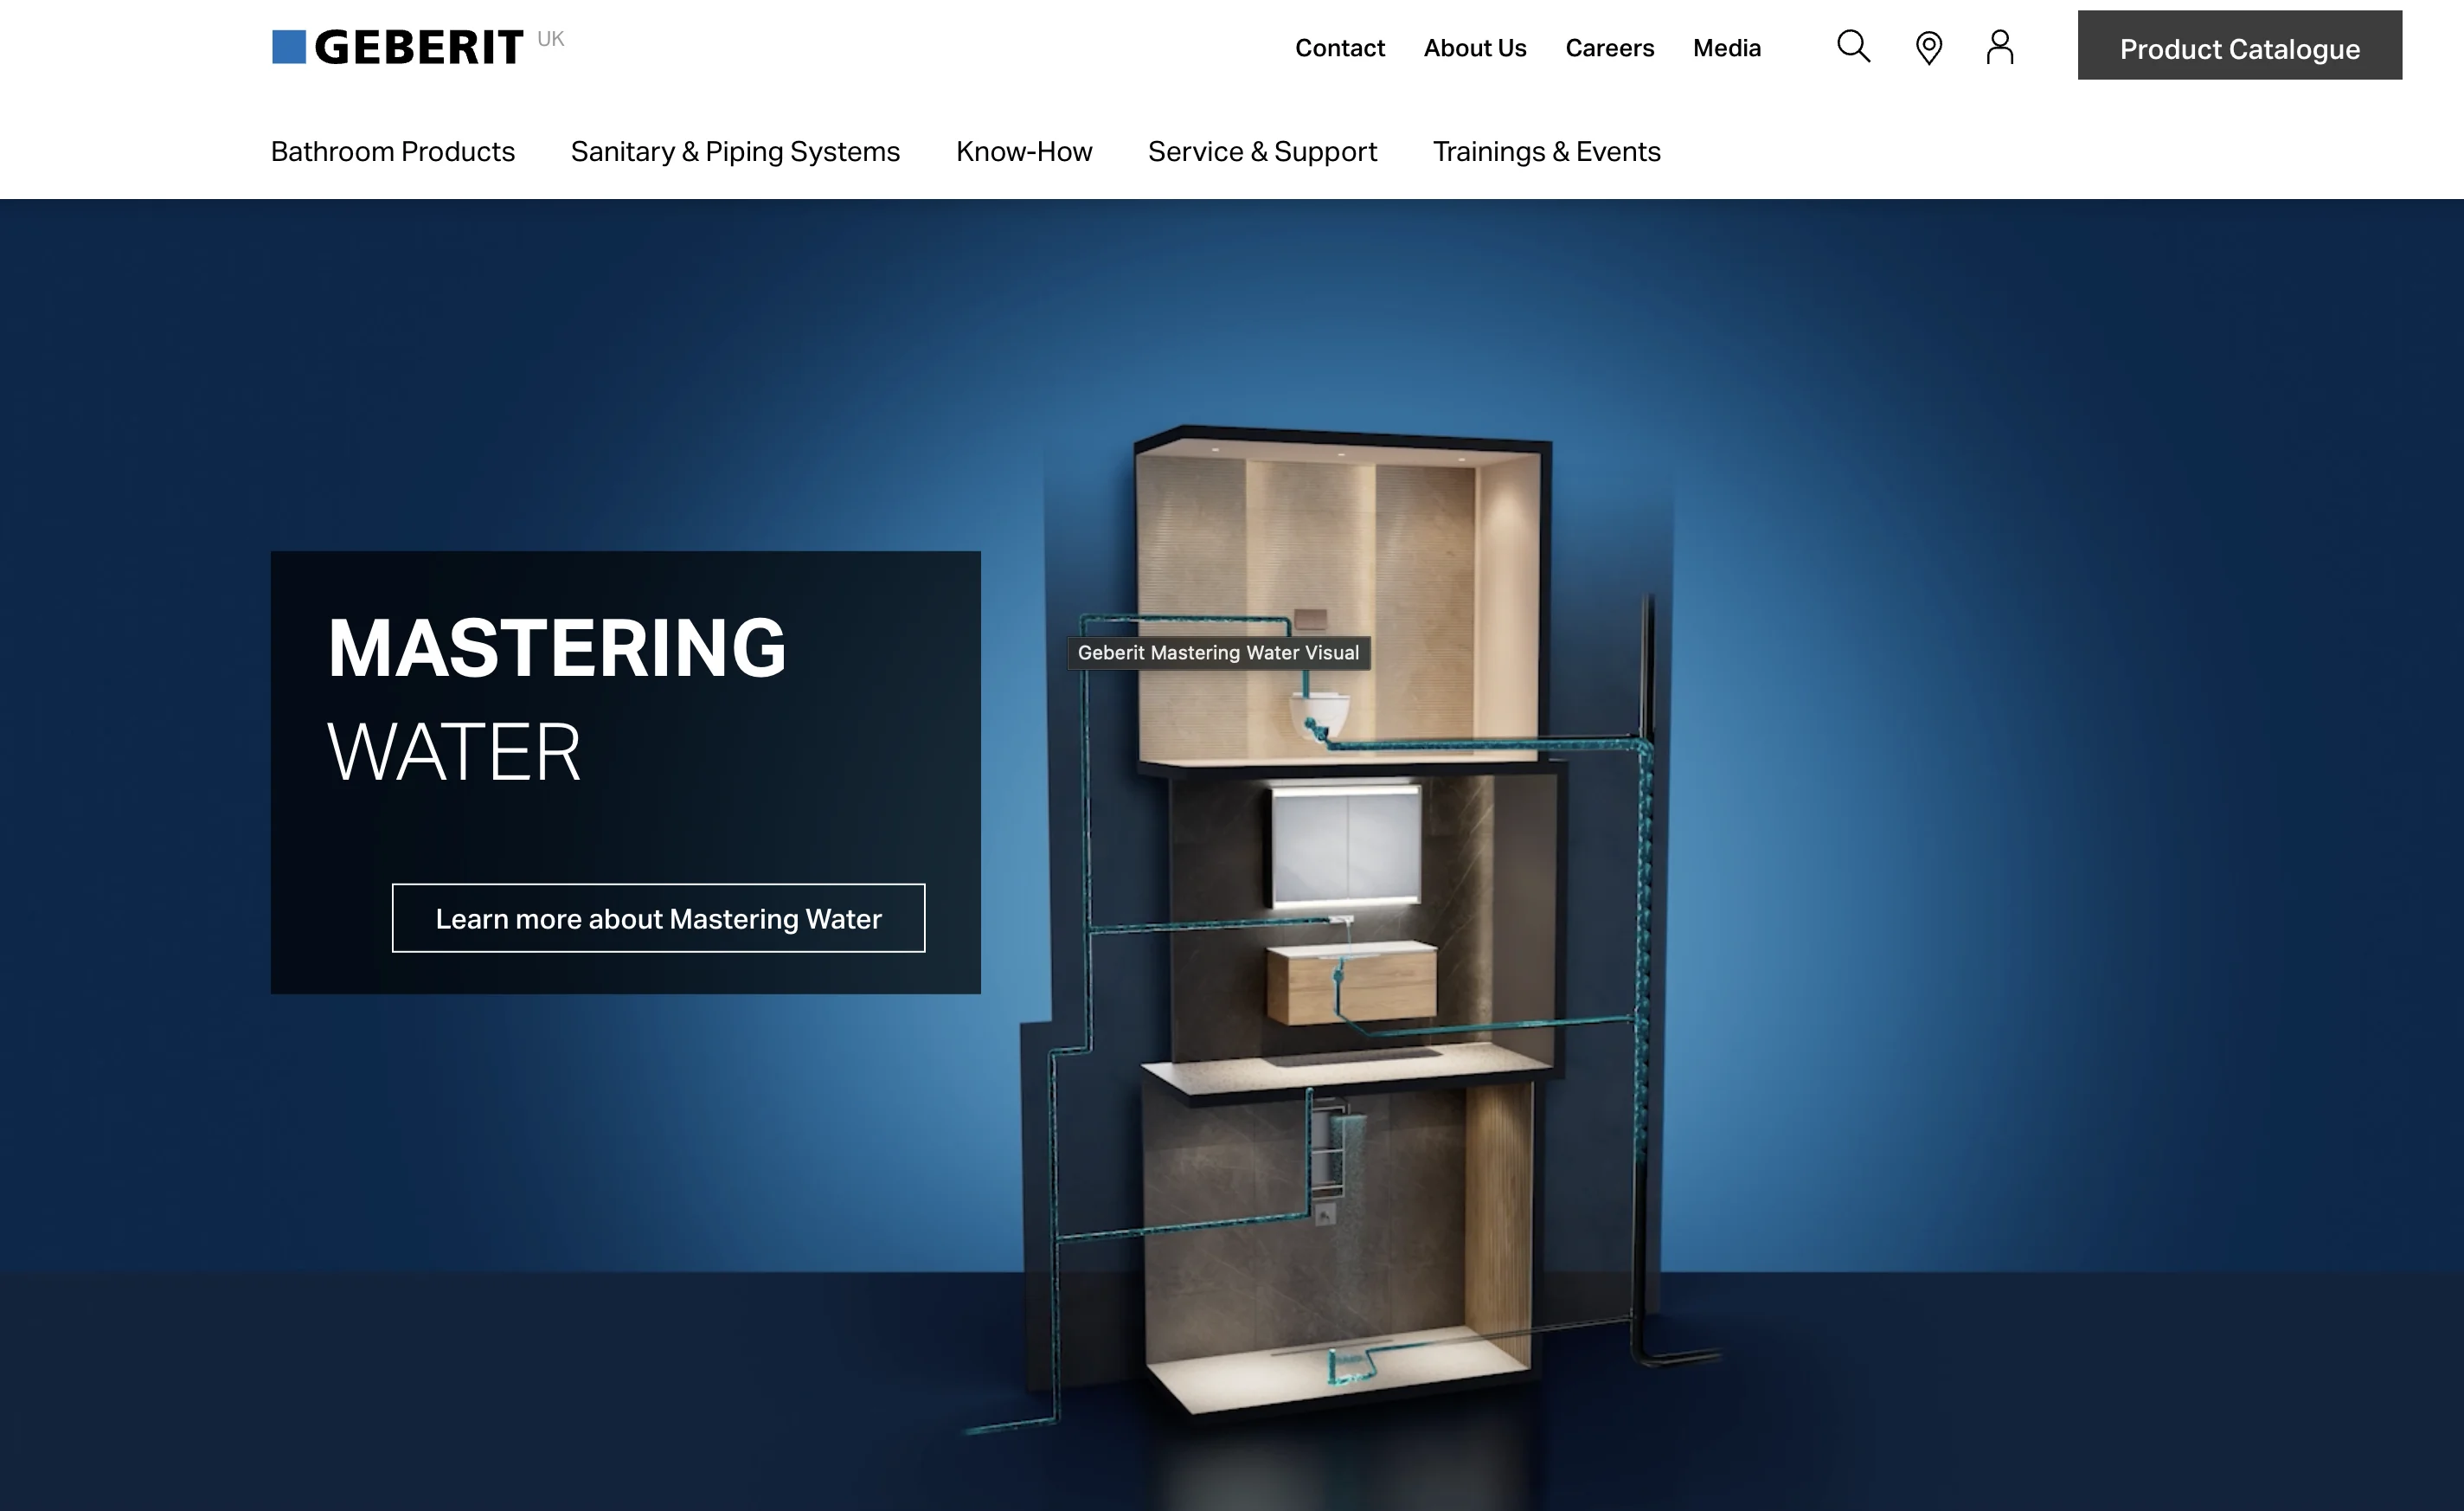Viewport: 2464px width, 1511px height.
Task: Open the About Us page
Action: (x=1474, y=47)
